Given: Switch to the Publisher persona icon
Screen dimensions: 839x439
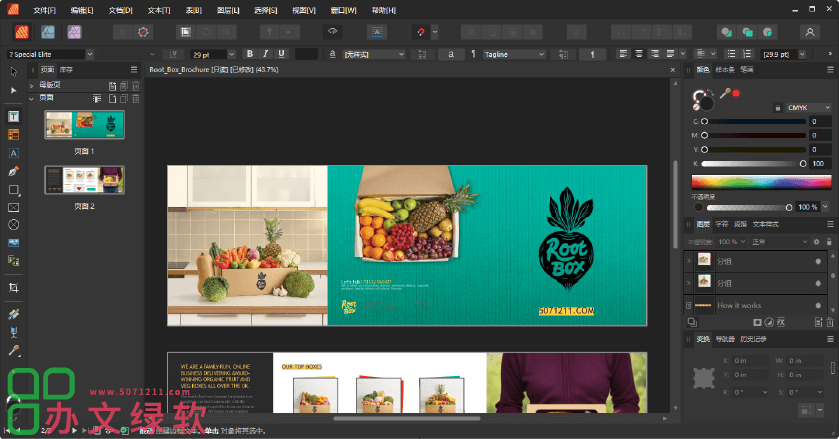Looking at the screenshot, I should (22, 32).
